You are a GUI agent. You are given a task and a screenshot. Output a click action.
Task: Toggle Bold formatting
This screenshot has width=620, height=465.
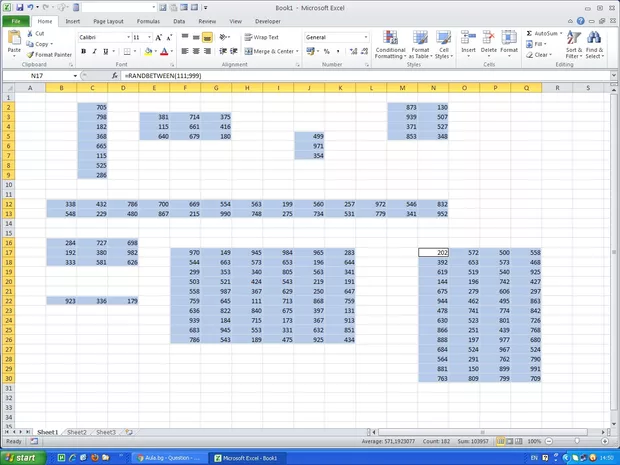(82, 51)
